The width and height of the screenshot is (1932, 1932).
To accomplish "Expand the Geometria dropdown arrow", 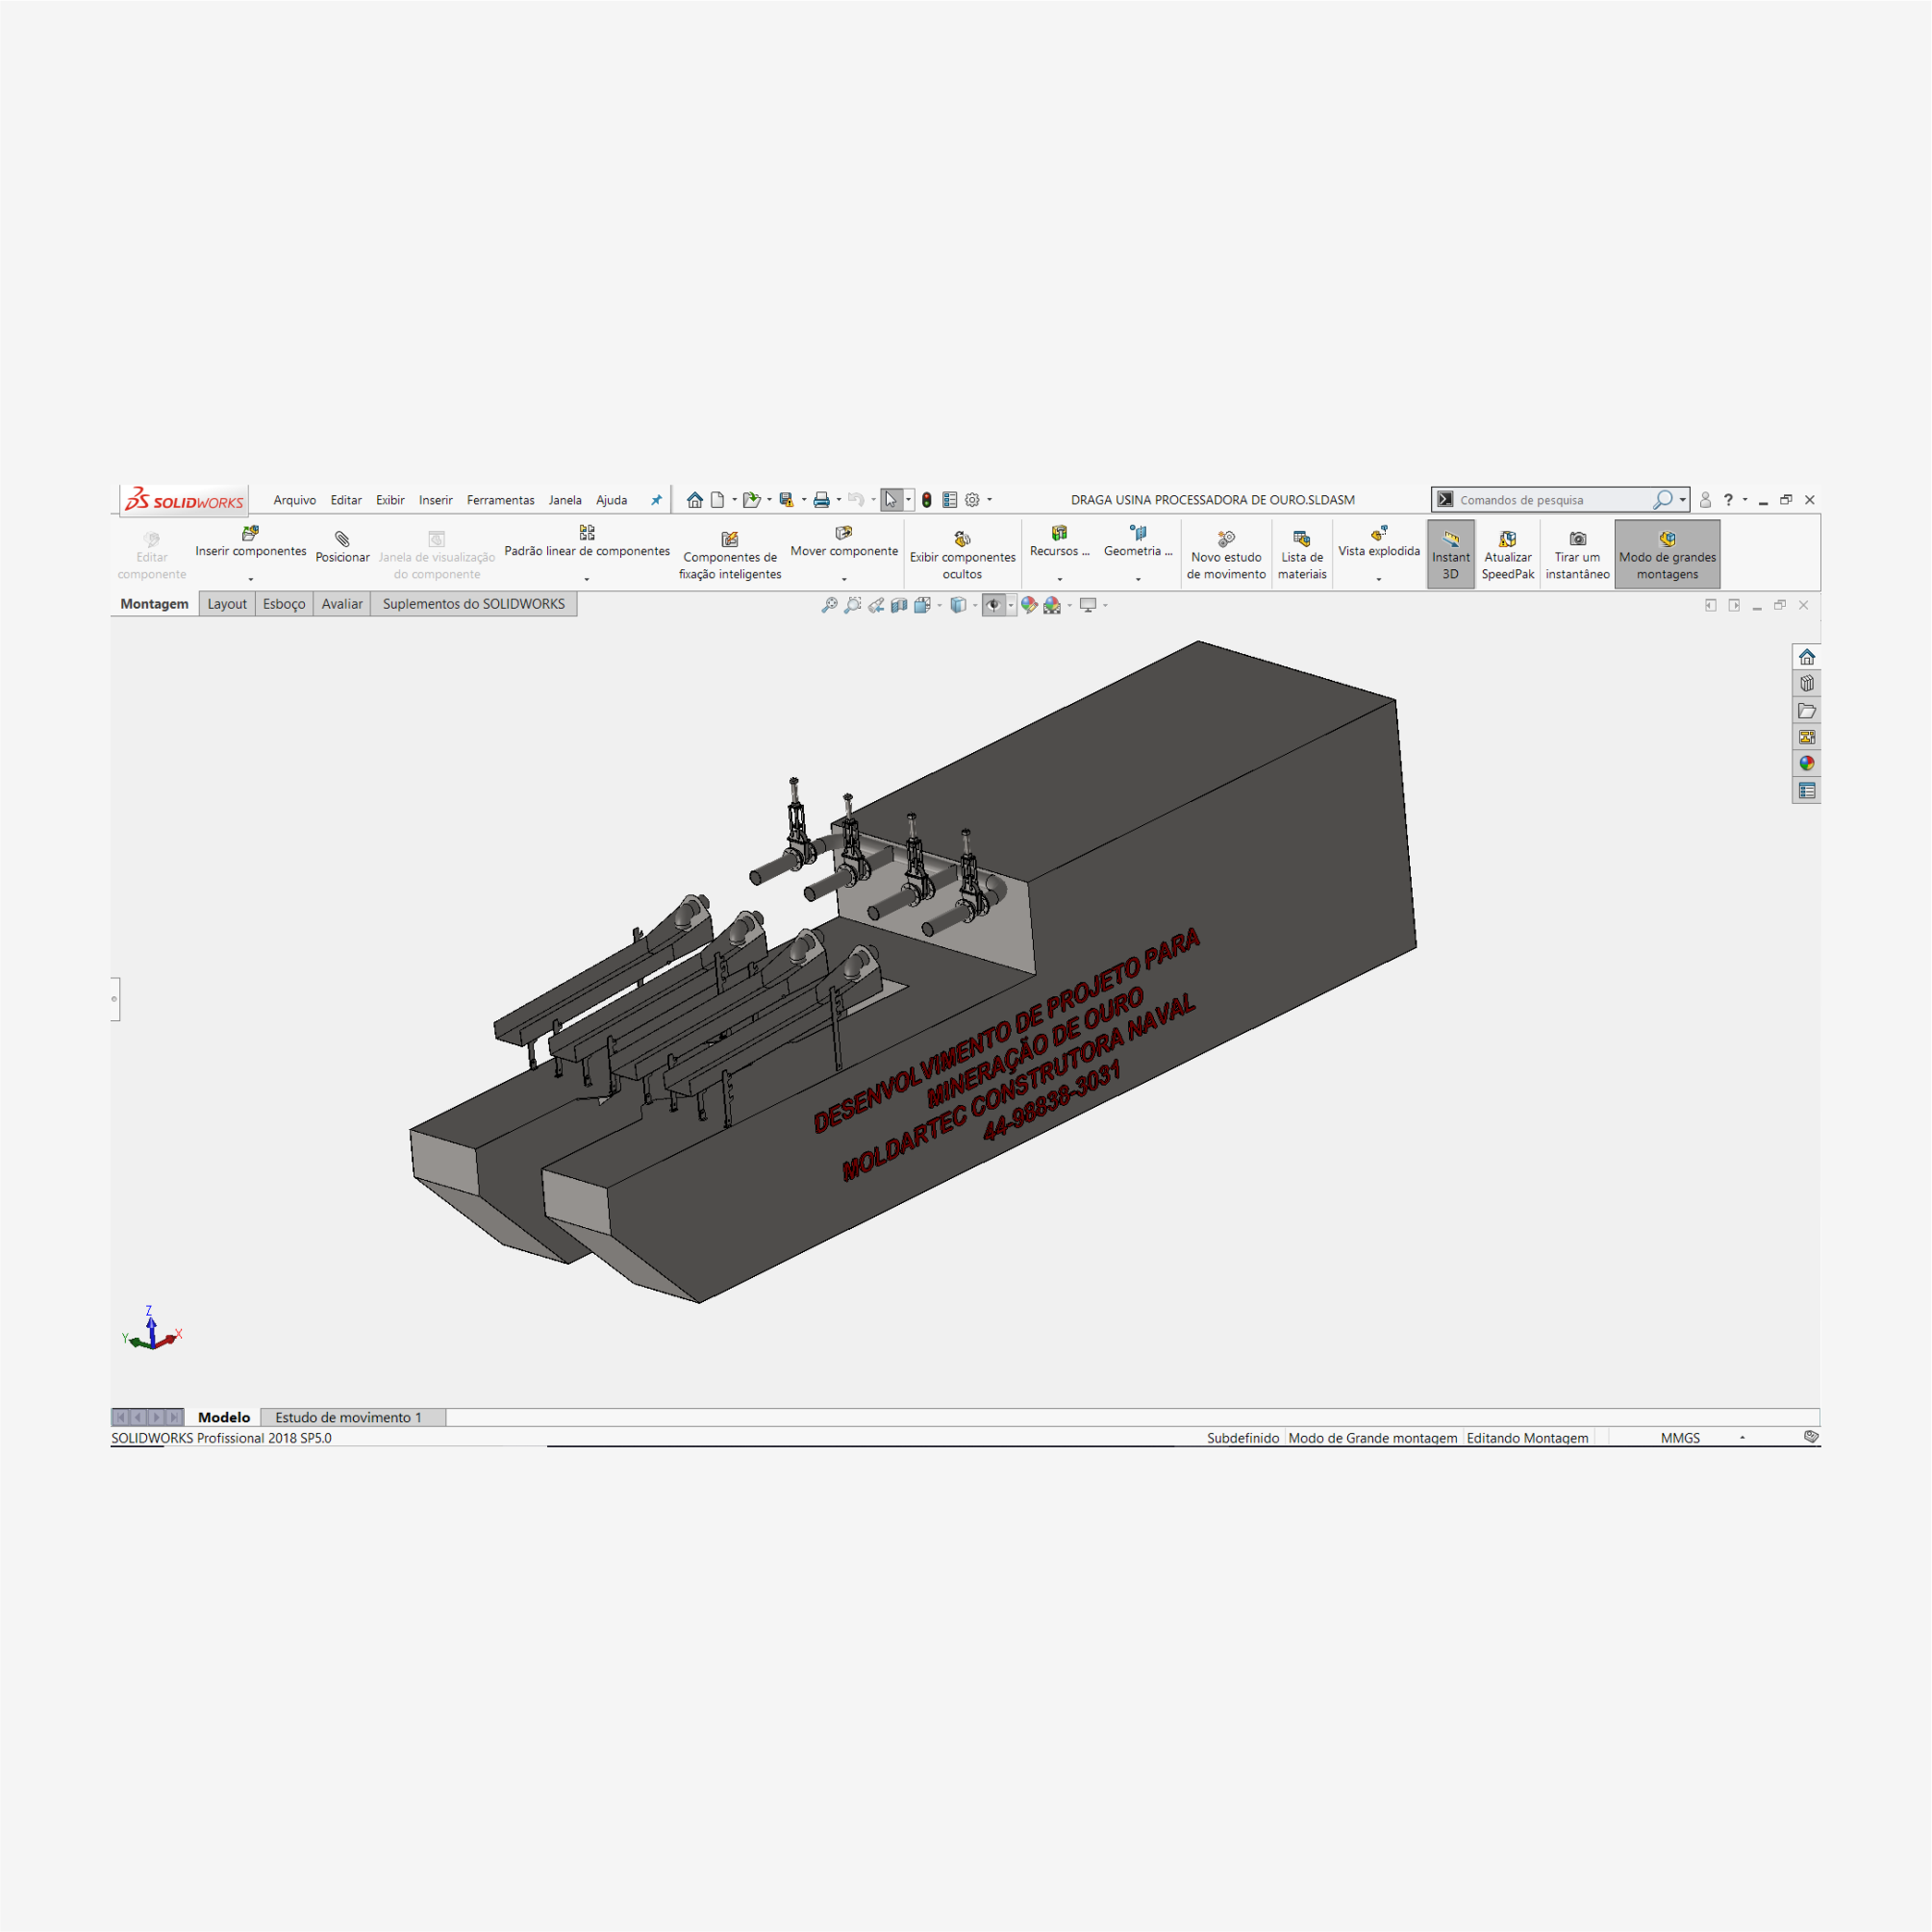I will [x=1138, y=579].
